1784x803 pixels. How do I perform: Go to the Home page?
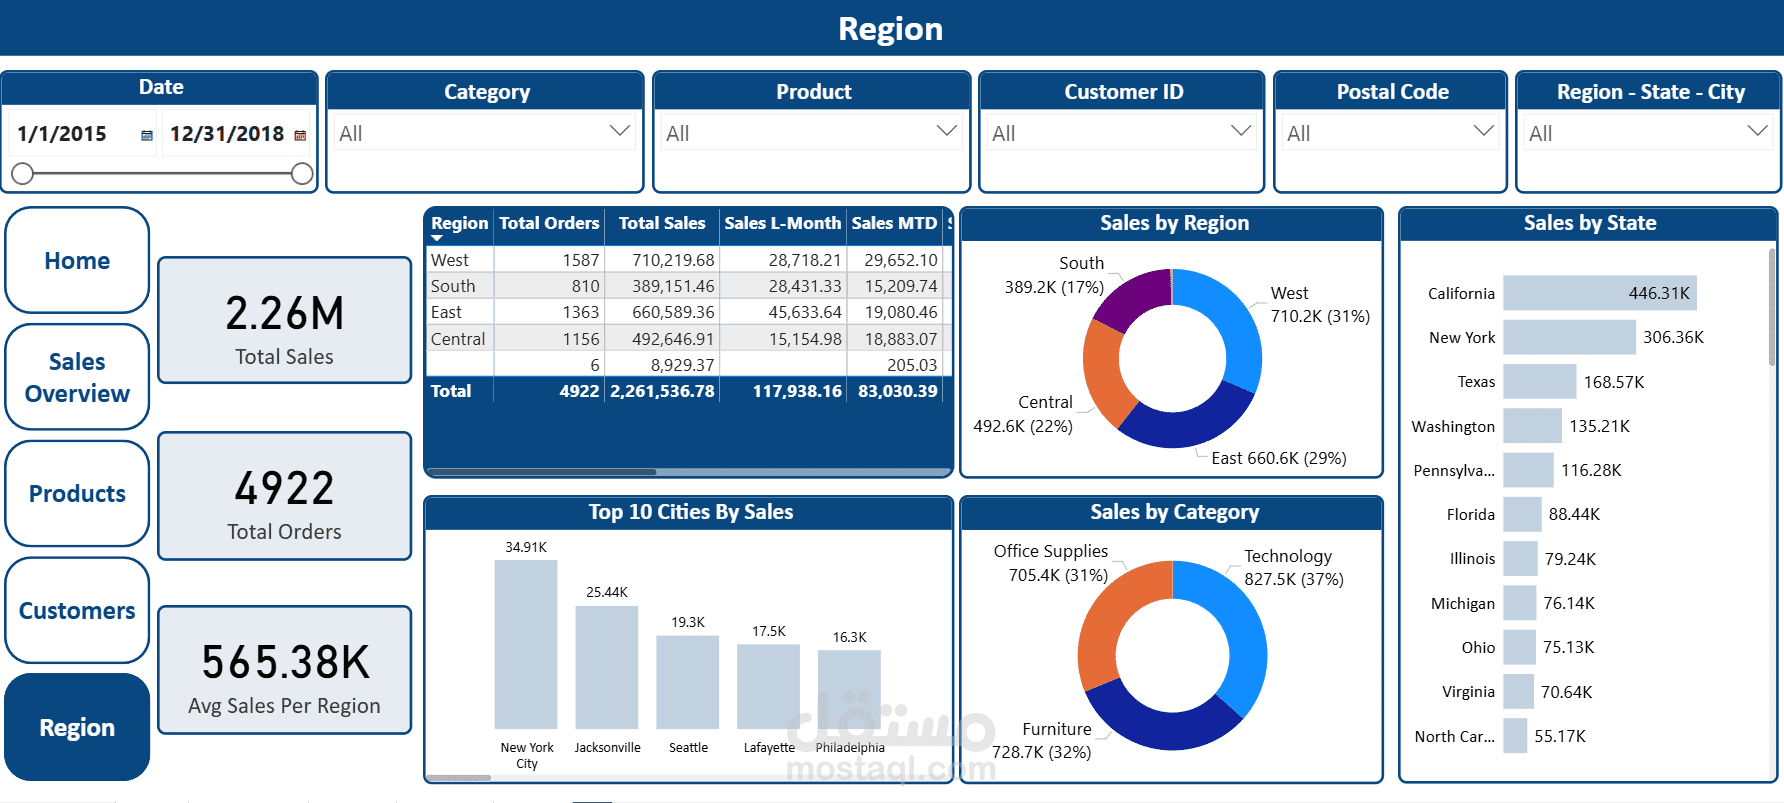click(77, 260)
